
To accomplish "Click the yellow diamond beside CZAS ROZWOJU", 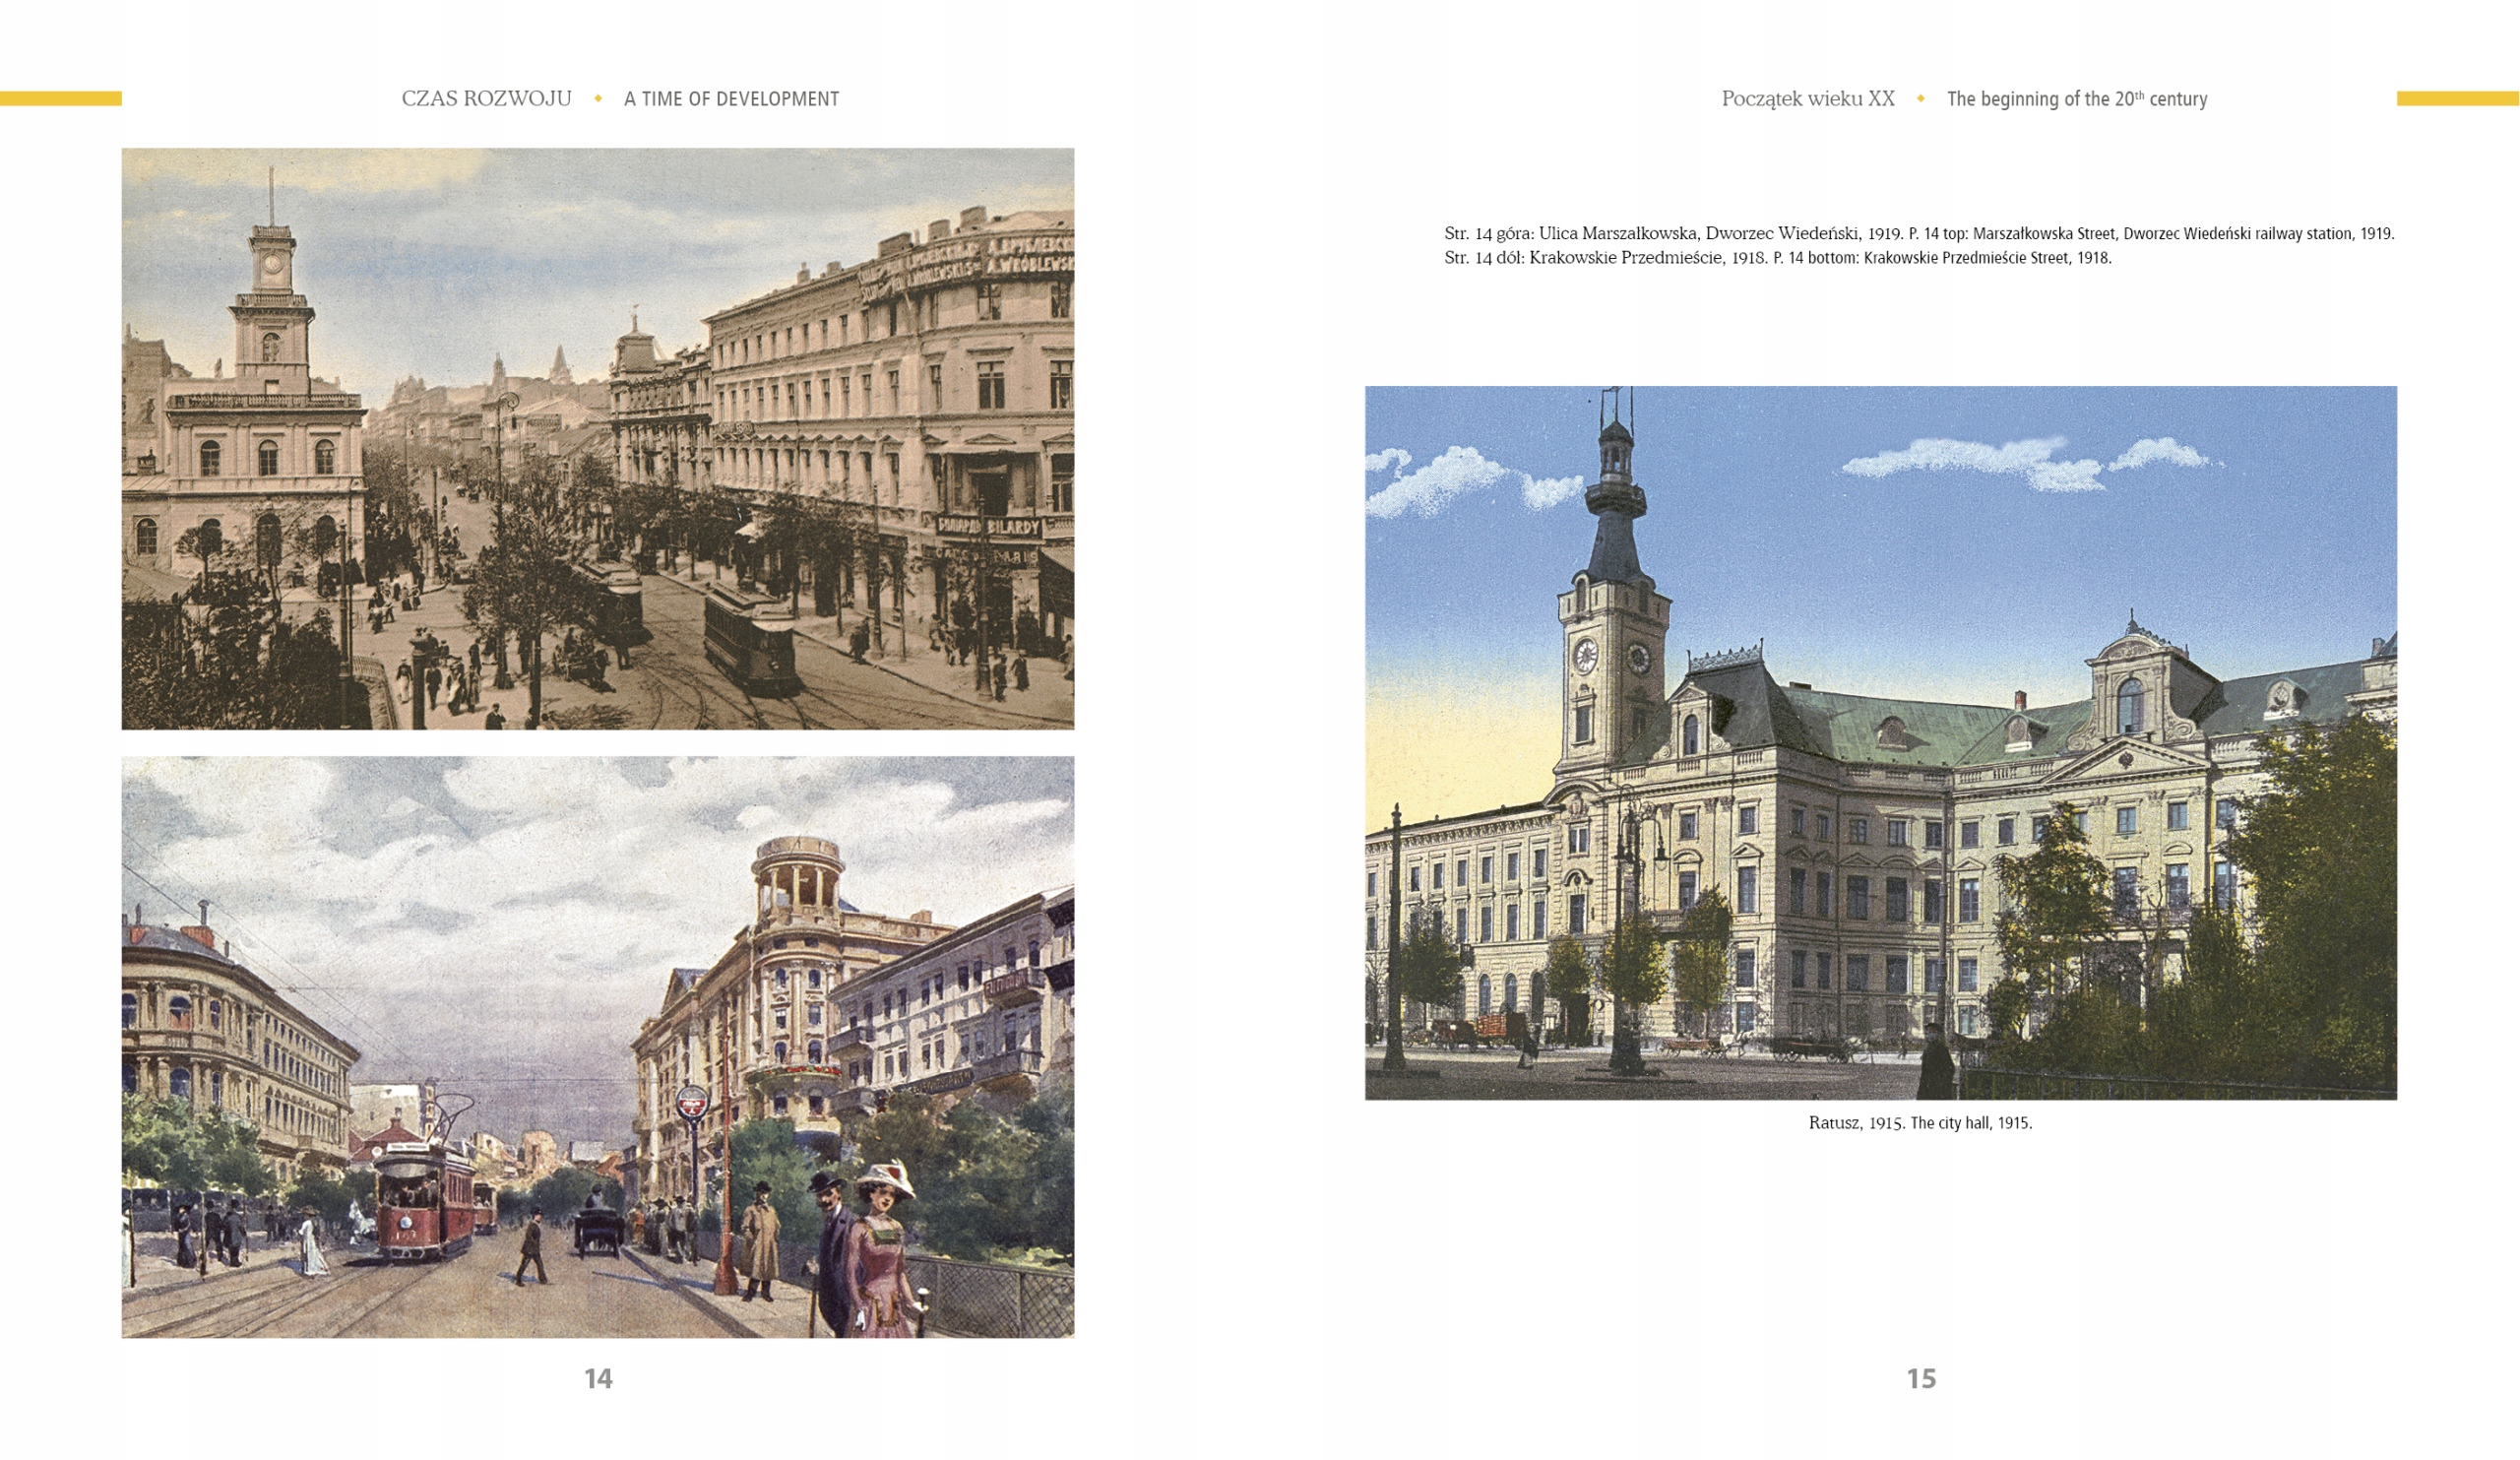I will pos(598,98).
